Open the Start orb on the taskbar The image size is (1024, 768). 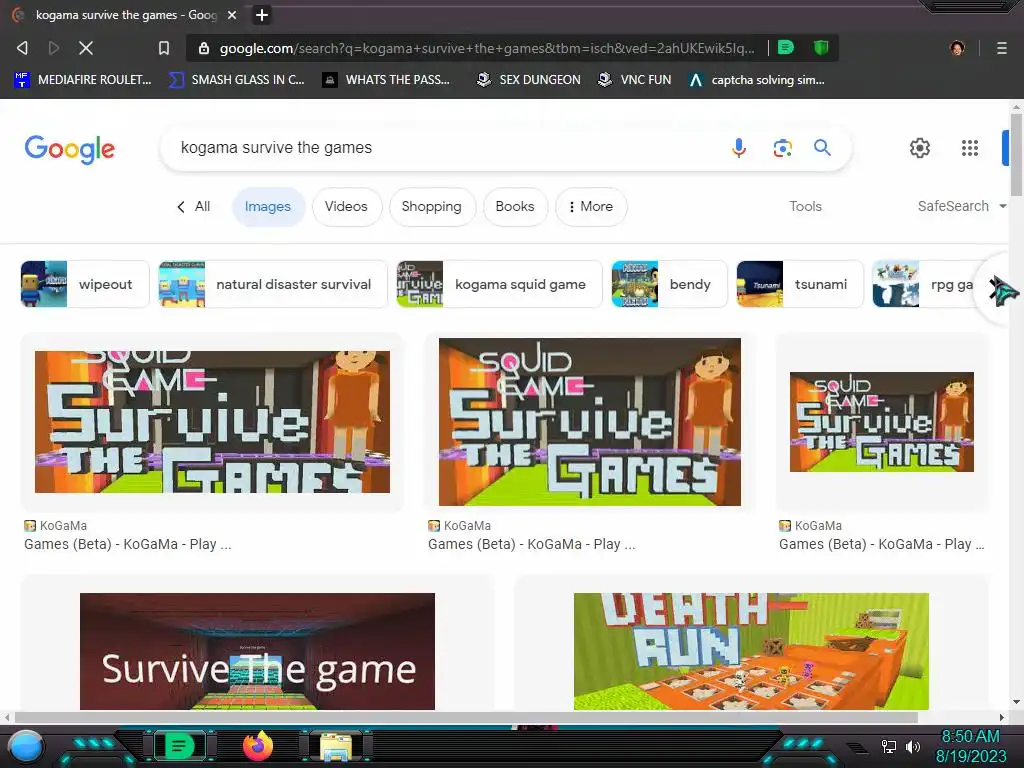click(25, 746)
